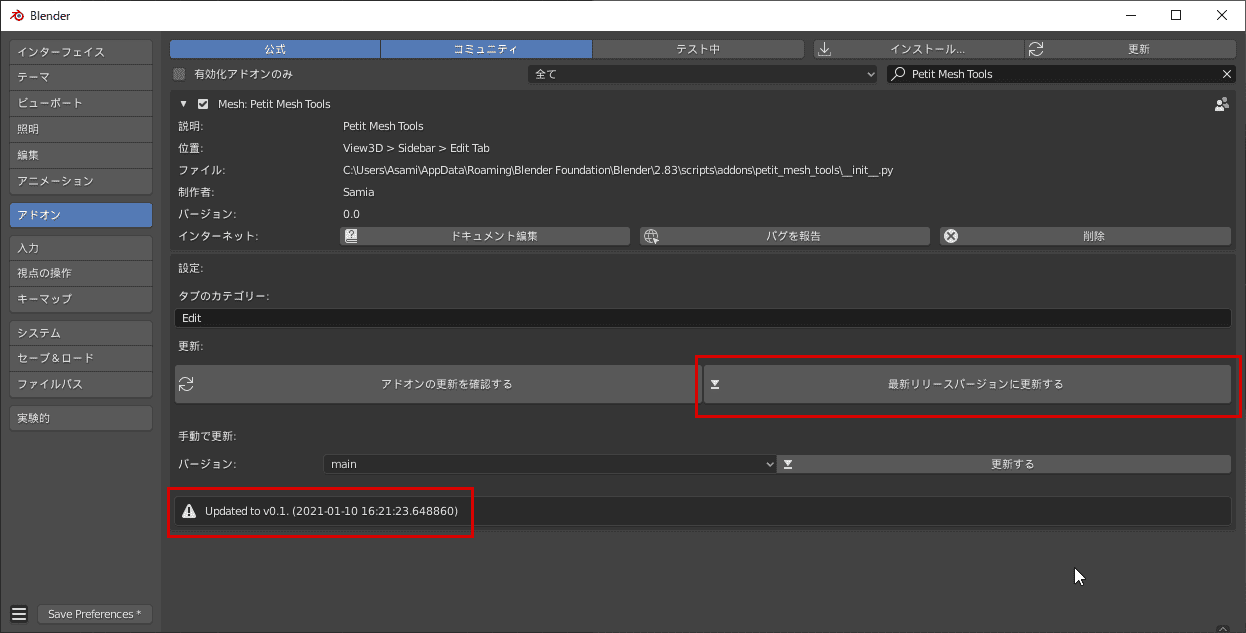The height and width of the screenshot is (633, 1246).
Task: Open the 視点の操作 preferences section
Action: pos(81,273)
